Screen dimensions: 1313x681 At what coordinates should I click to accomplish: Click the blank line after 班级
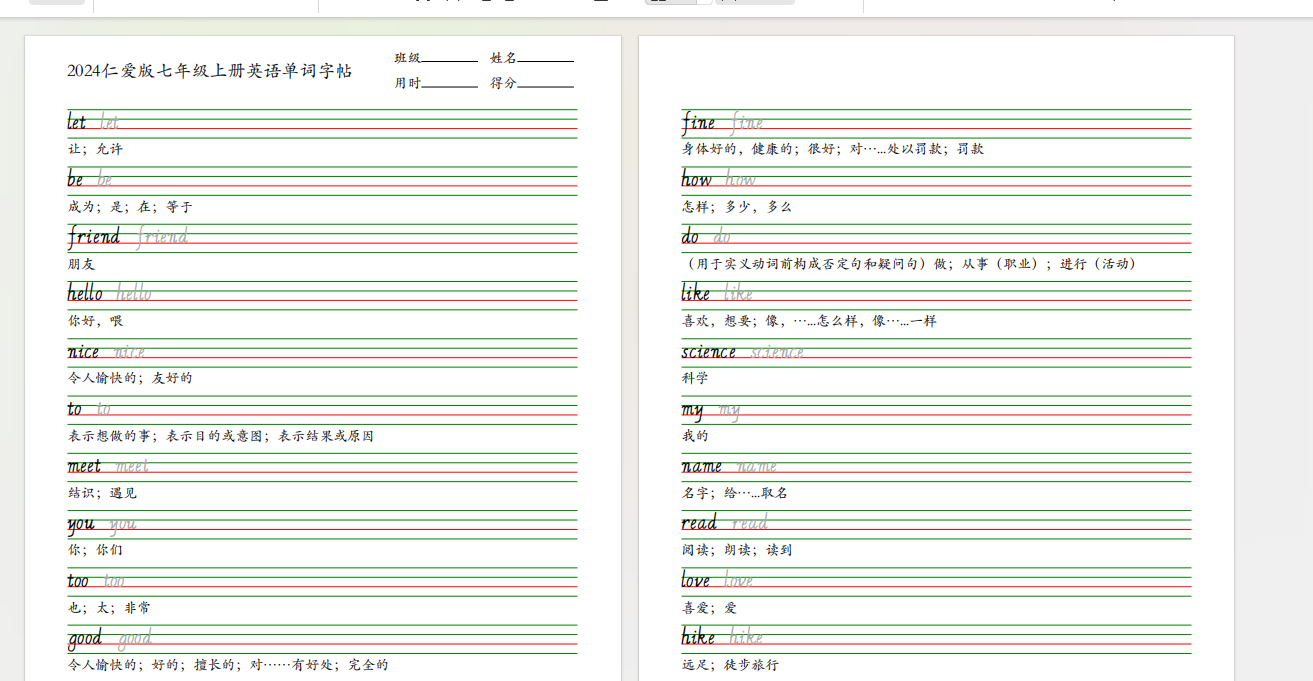(450, 60)
